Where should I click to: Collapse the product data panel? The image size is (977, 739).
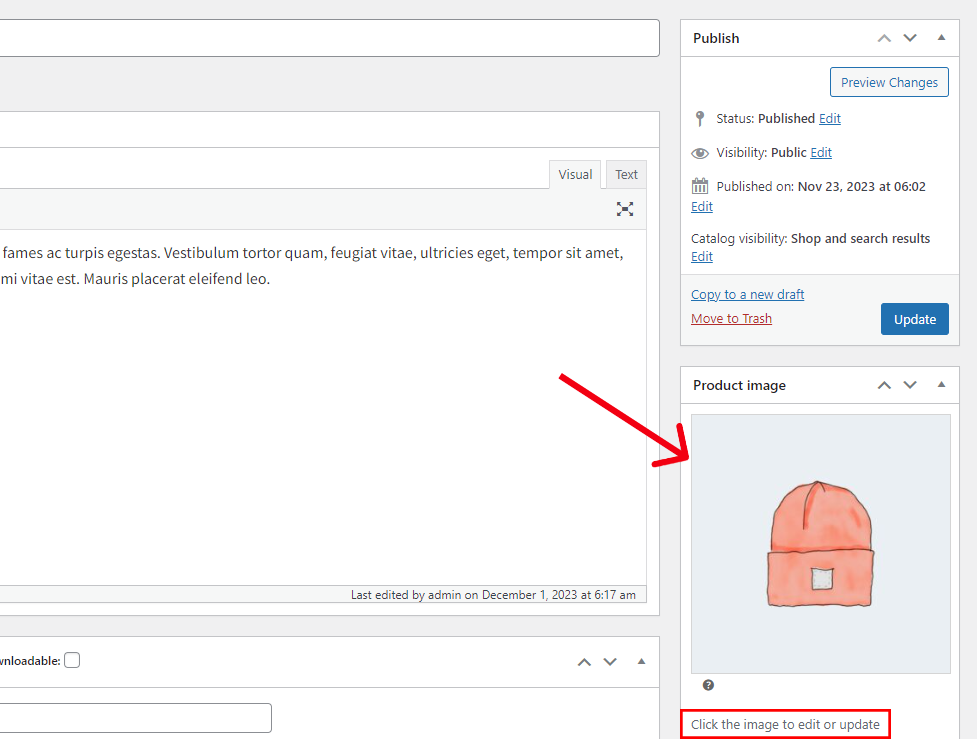tap(641, 661)
